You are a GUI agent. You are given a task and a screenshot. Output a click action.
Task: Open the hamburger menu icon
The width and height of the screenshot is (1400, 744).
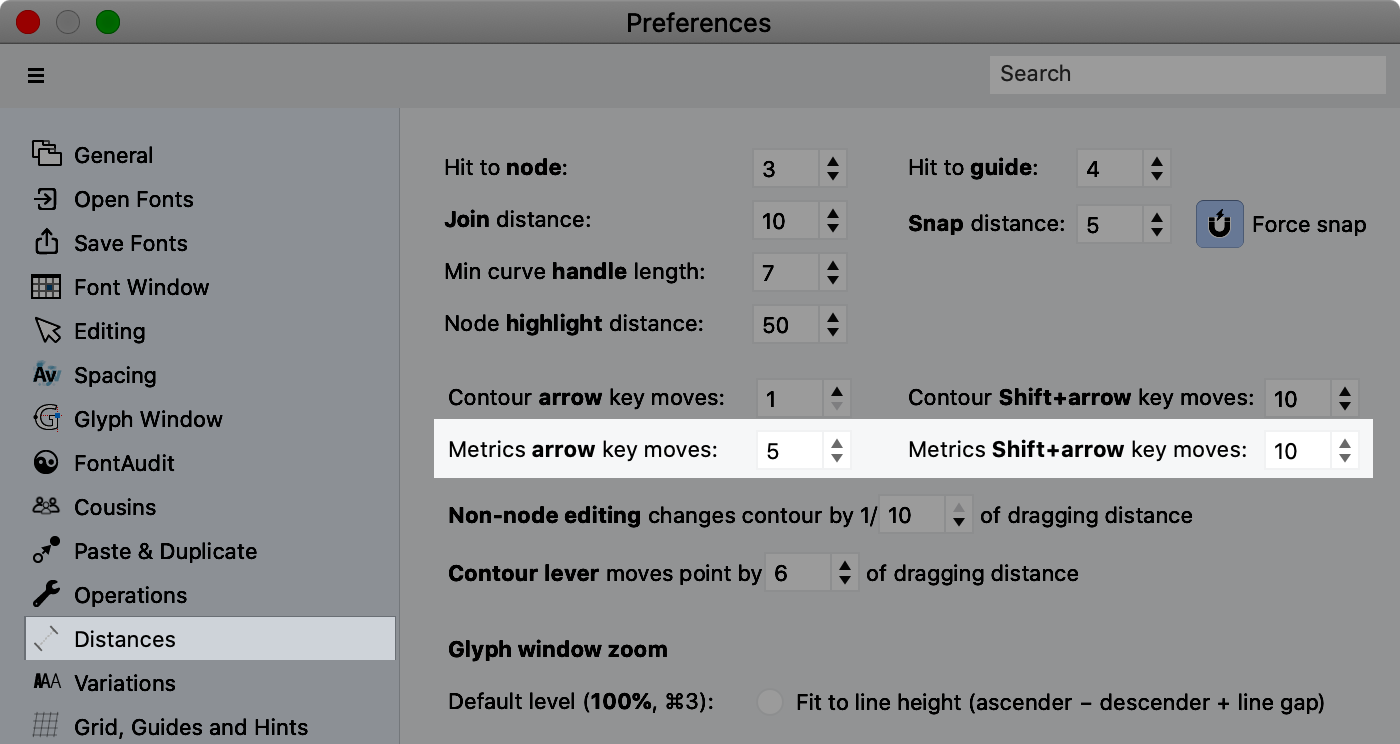tap(36, 75)
